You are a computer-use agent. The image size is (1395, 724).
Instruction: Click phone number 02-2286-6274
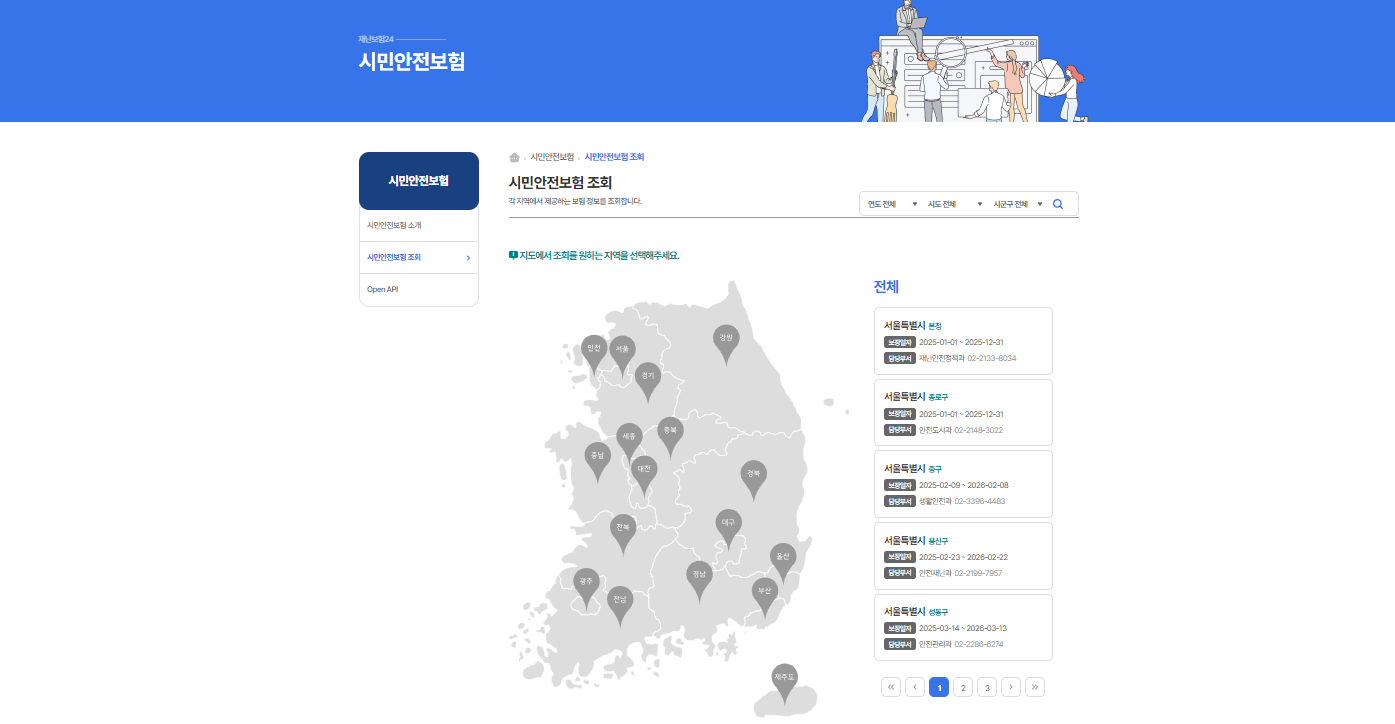pyautogui.click(x=979, y=644)
